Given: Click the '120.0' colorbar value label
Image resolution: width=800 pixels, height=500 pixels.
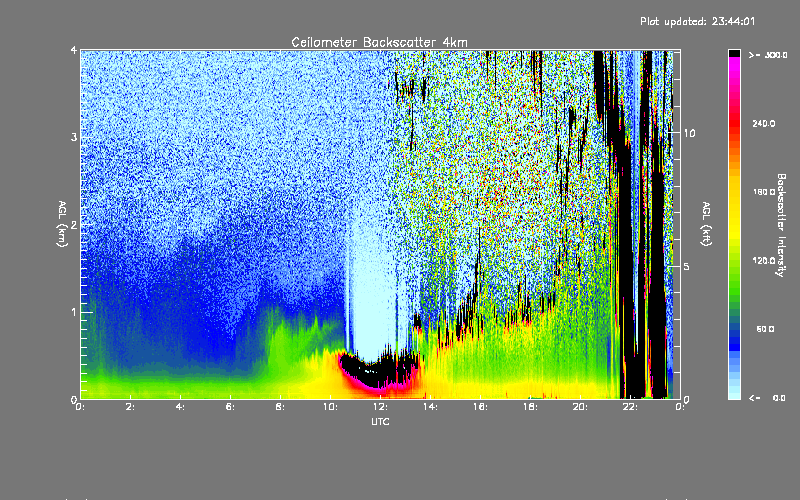Looking at the screenshot, I should [x=764, y=261].
